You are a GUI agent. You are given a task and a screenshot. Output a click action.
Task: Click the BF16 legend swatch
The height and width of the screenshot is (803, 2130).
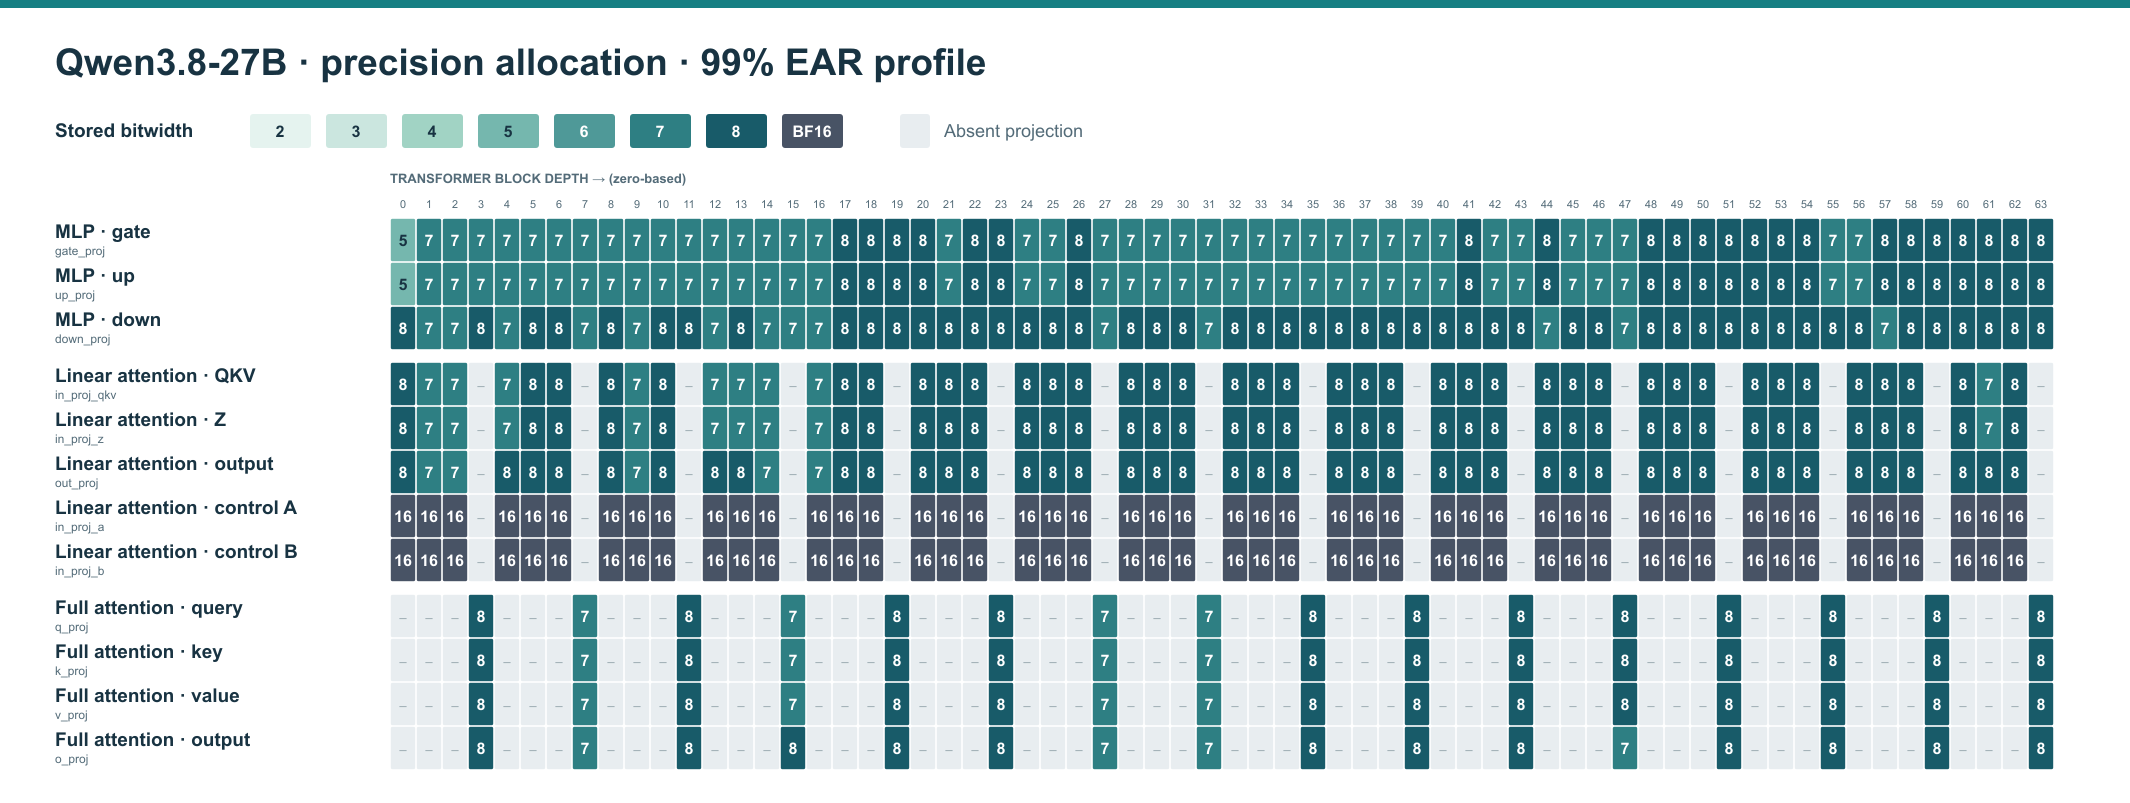(812, 131)
